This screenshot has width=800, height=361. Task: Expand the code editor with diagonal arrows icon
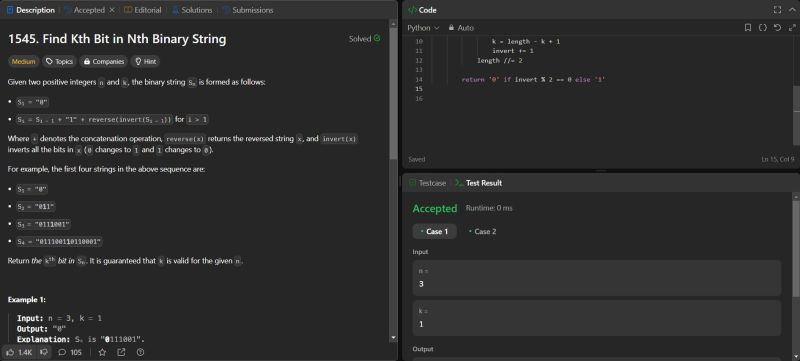click(x=792, y=28)
